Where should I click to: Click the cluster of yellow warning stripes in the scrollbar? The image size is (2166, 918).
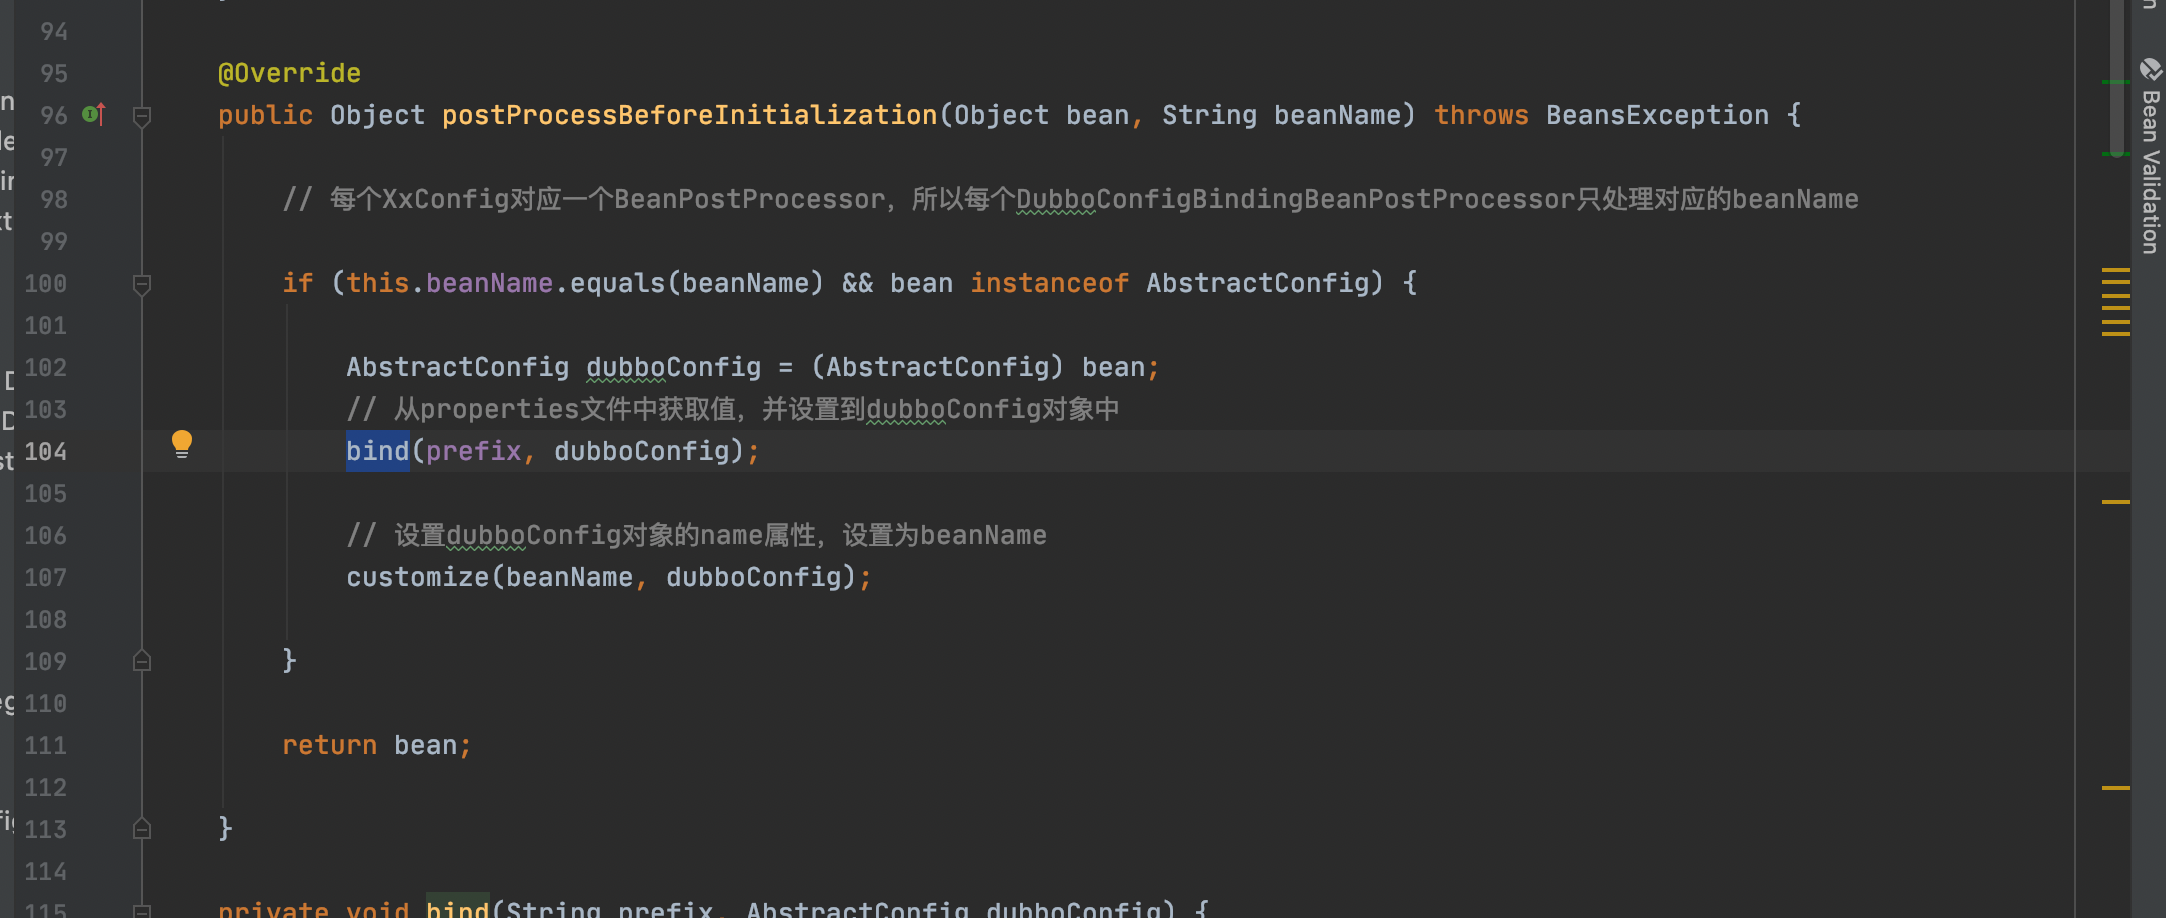click(2116, 302)
